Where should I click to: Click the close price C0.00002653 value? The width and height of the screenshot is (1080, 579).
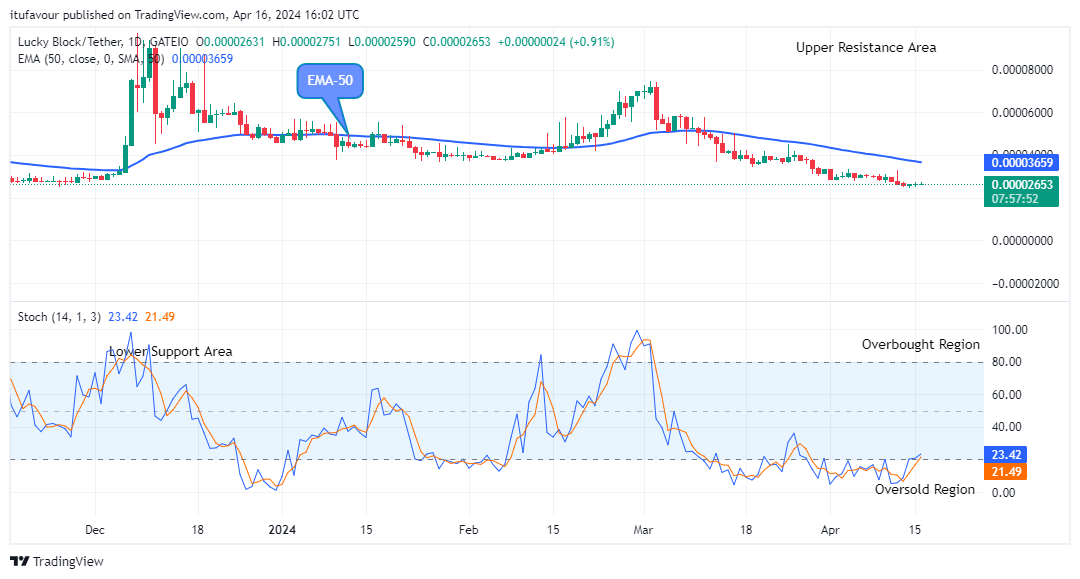(457, 42)
